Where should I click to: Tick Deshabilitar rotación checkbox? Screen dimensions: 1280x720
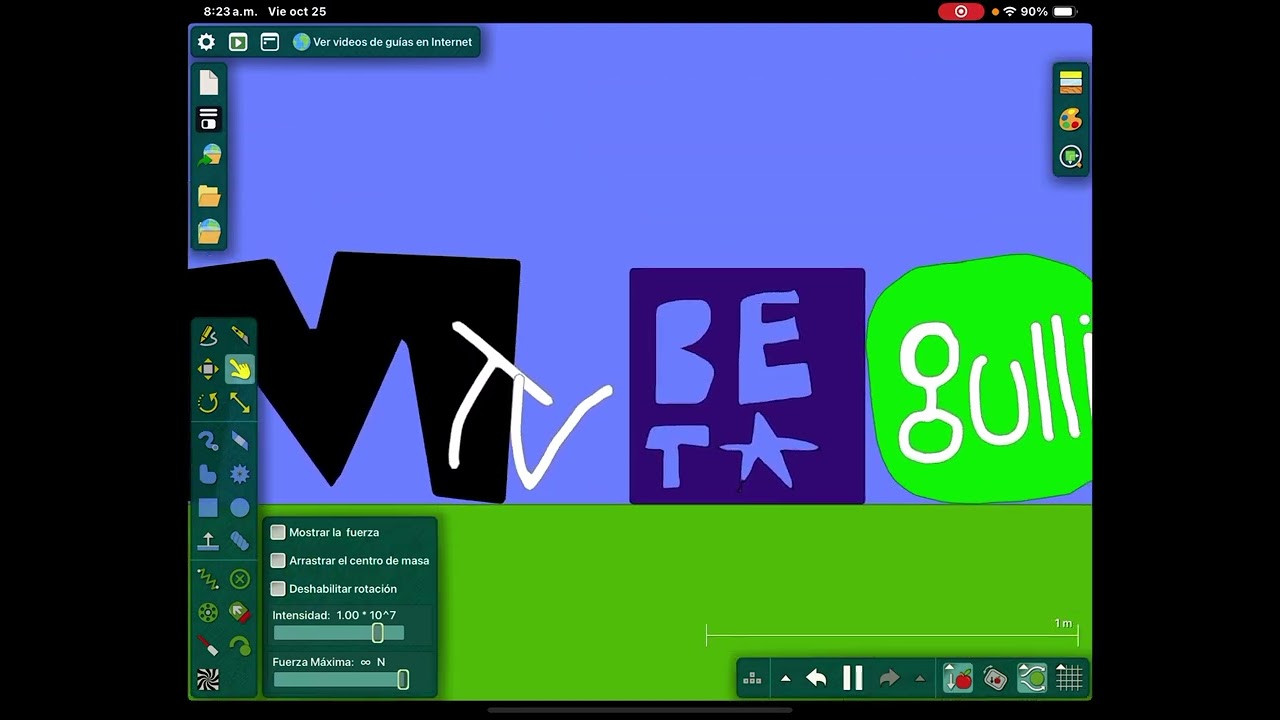[278, 588]
